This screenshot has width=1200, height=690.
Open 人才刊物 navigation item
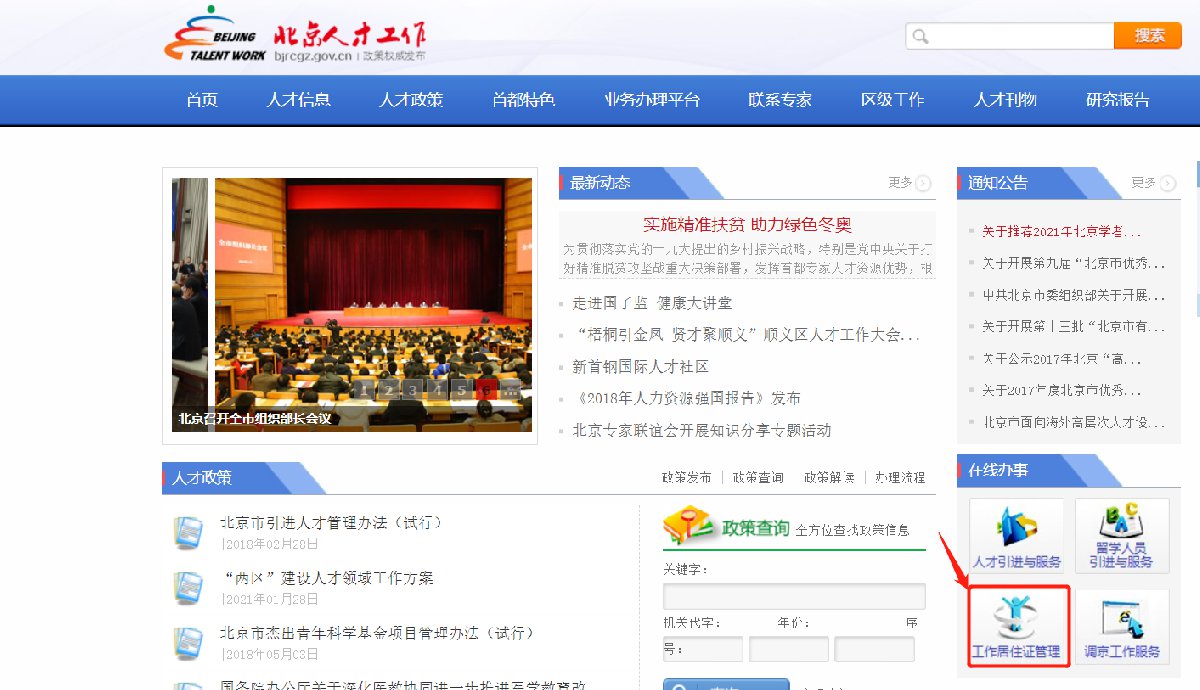point(1005,100)
